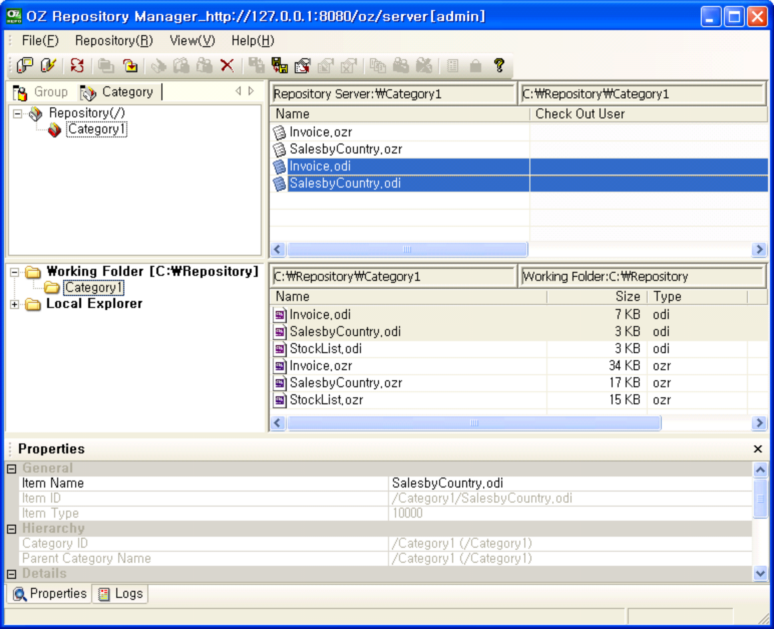
Task: Click the Repository(/) root node icon
Action: point(36,113)
